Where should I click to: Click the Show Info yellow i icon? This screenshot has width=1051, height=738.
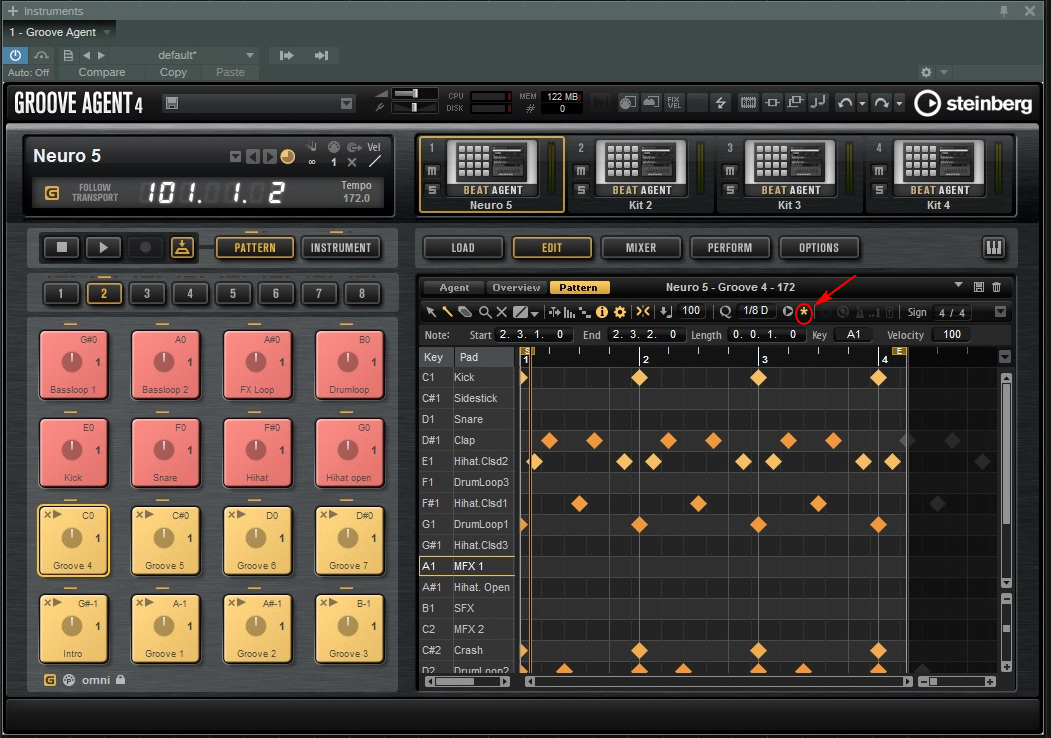click(x=602, y=312)
